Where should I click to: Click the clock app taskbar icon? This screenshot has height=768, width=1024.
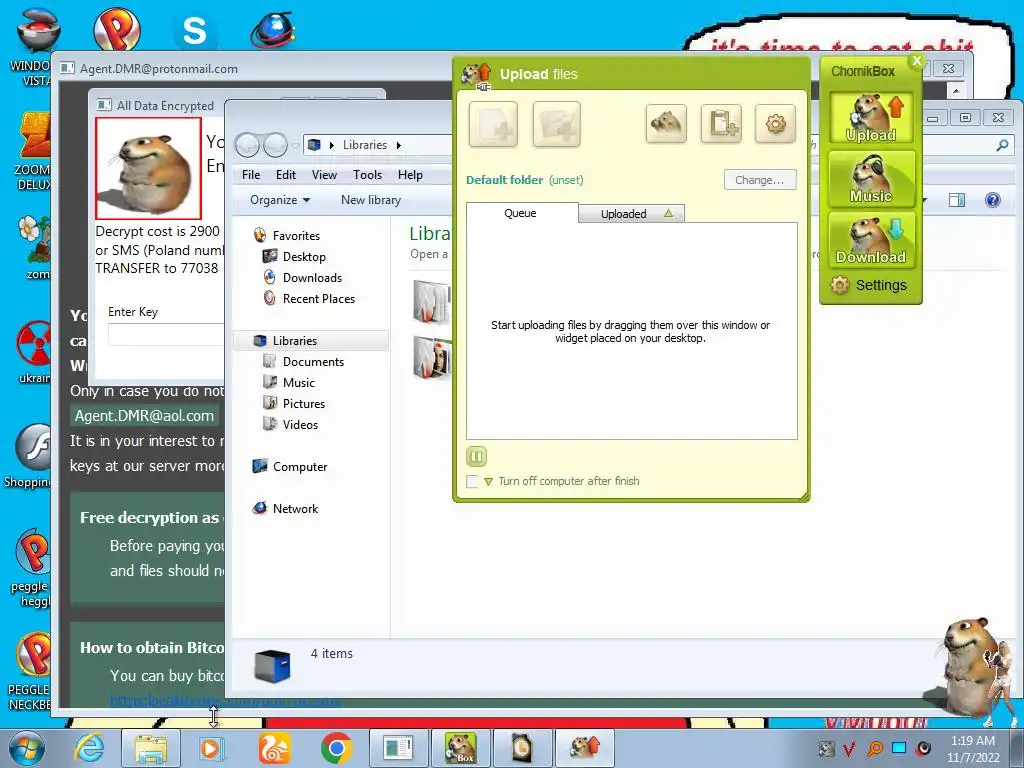tap(522, 748)
